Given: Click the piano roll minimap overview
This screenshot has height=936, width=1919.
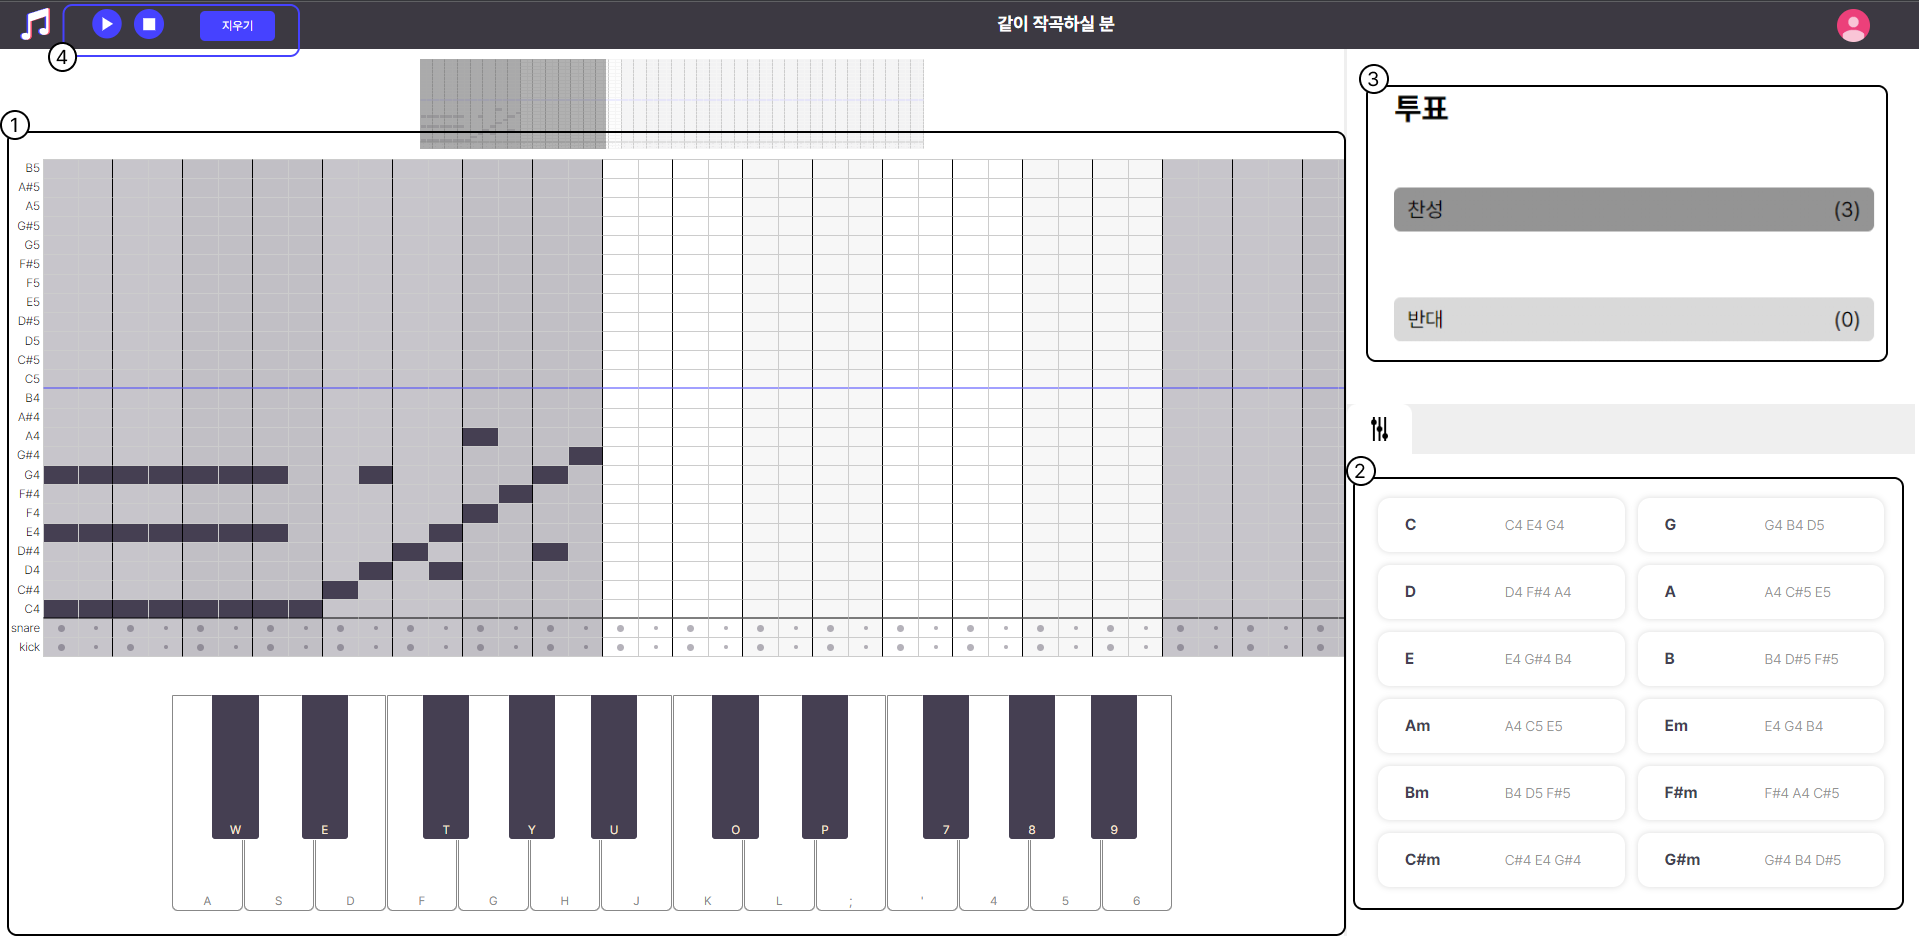Looking at the screenshot, I should (672, 104).
